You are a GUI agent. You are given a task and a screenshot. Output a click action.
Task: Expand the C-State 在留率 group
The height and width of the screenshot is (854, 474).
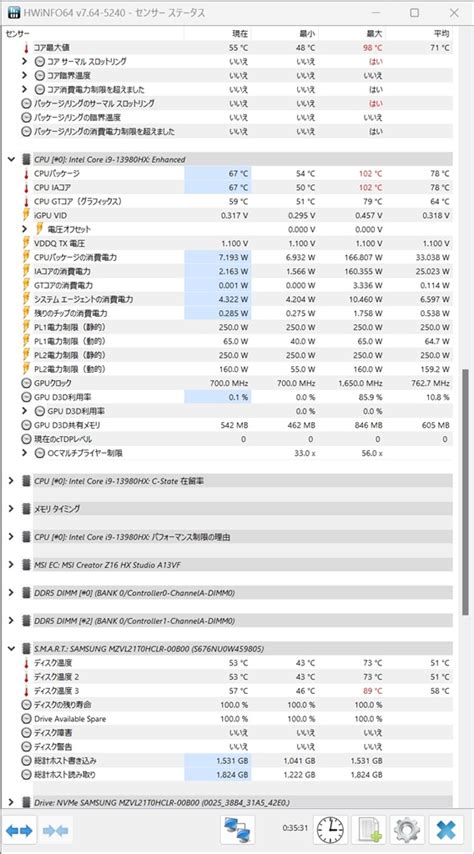coord(11,481)
